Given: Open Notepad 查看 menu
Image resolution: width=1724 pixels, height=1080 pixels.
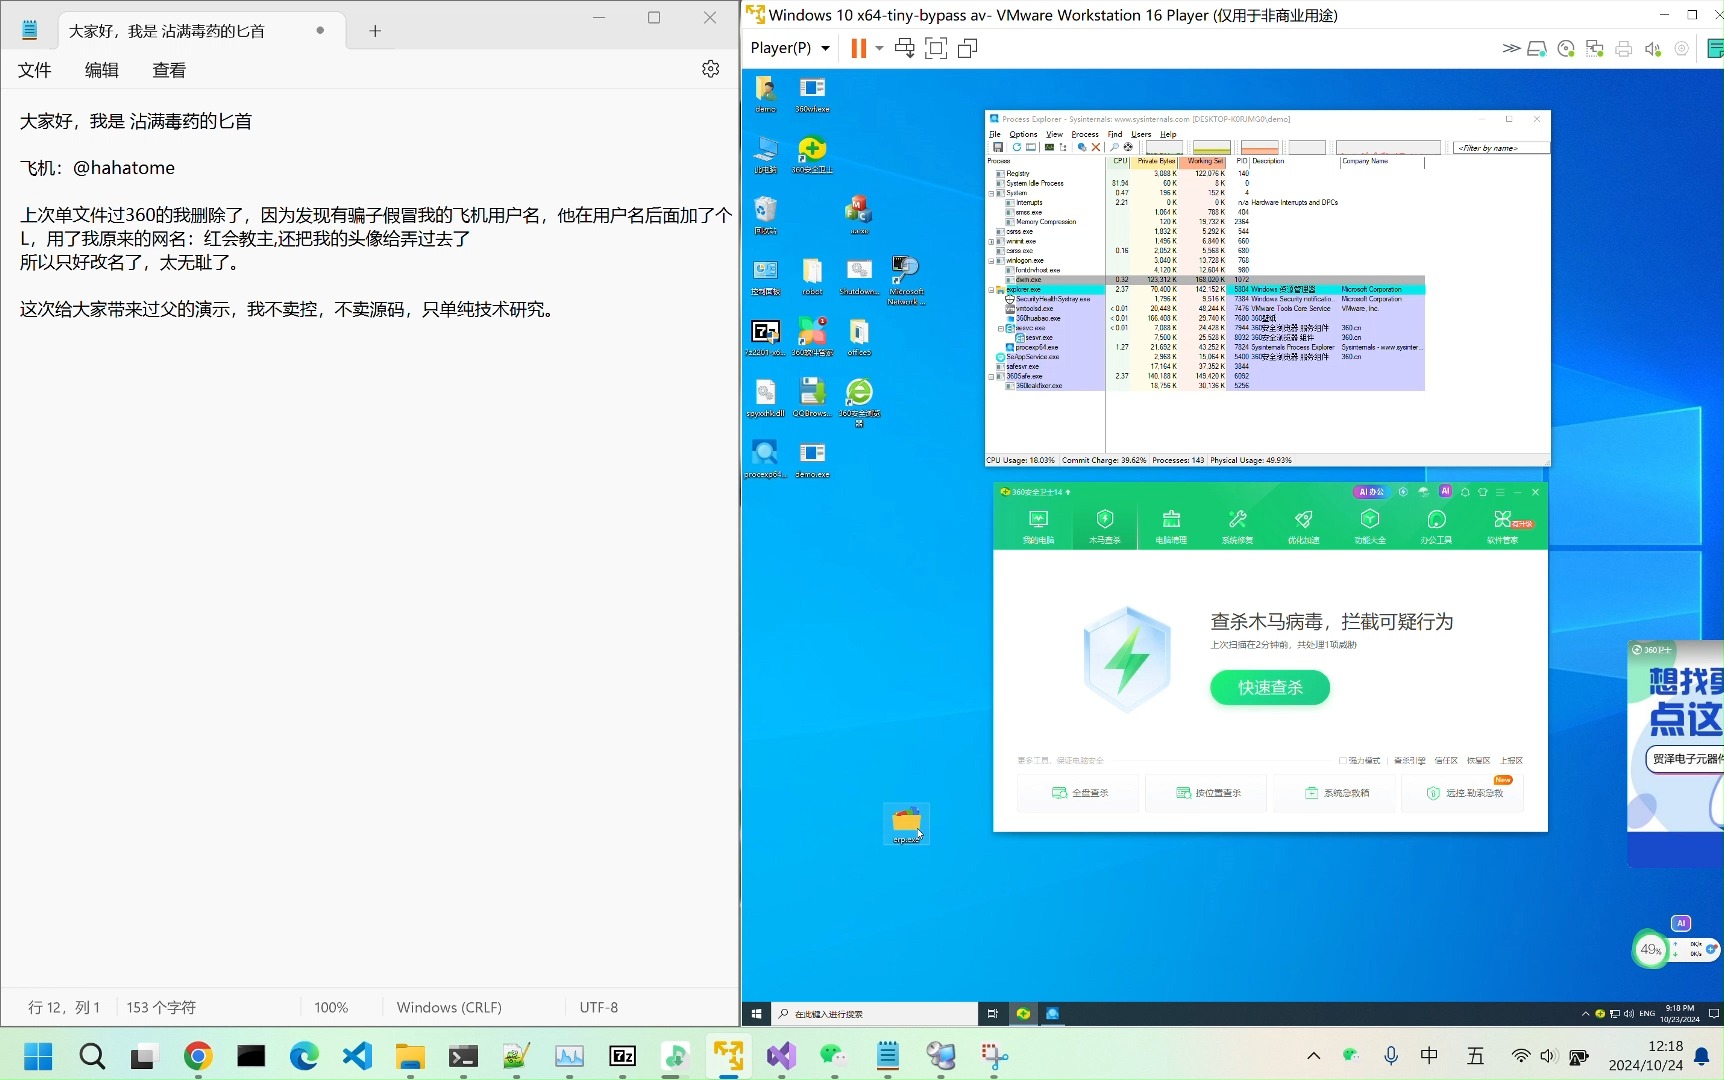Looking at the screenshot, I should pyautogui.click(x=169, y=70).
